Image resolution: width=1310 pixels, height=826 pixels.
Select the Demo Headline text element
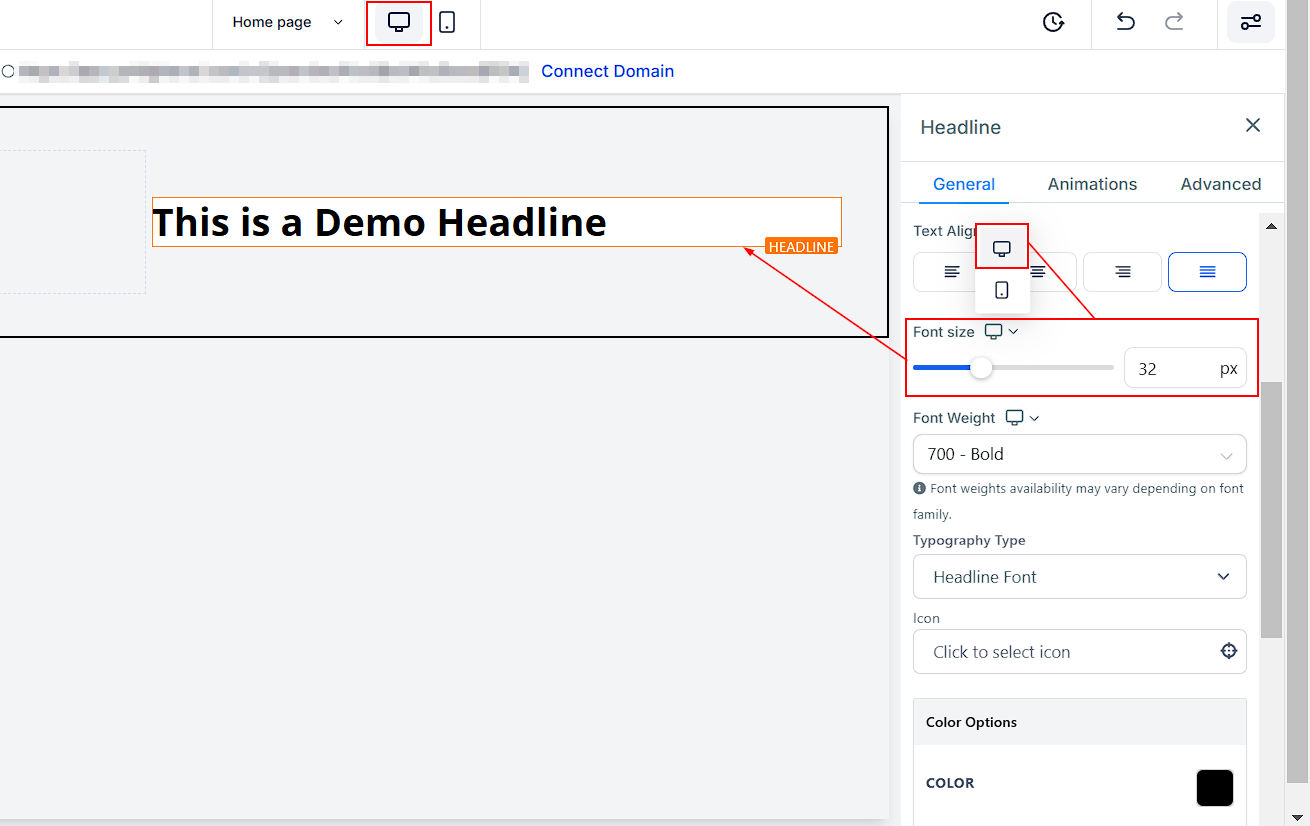496,222
